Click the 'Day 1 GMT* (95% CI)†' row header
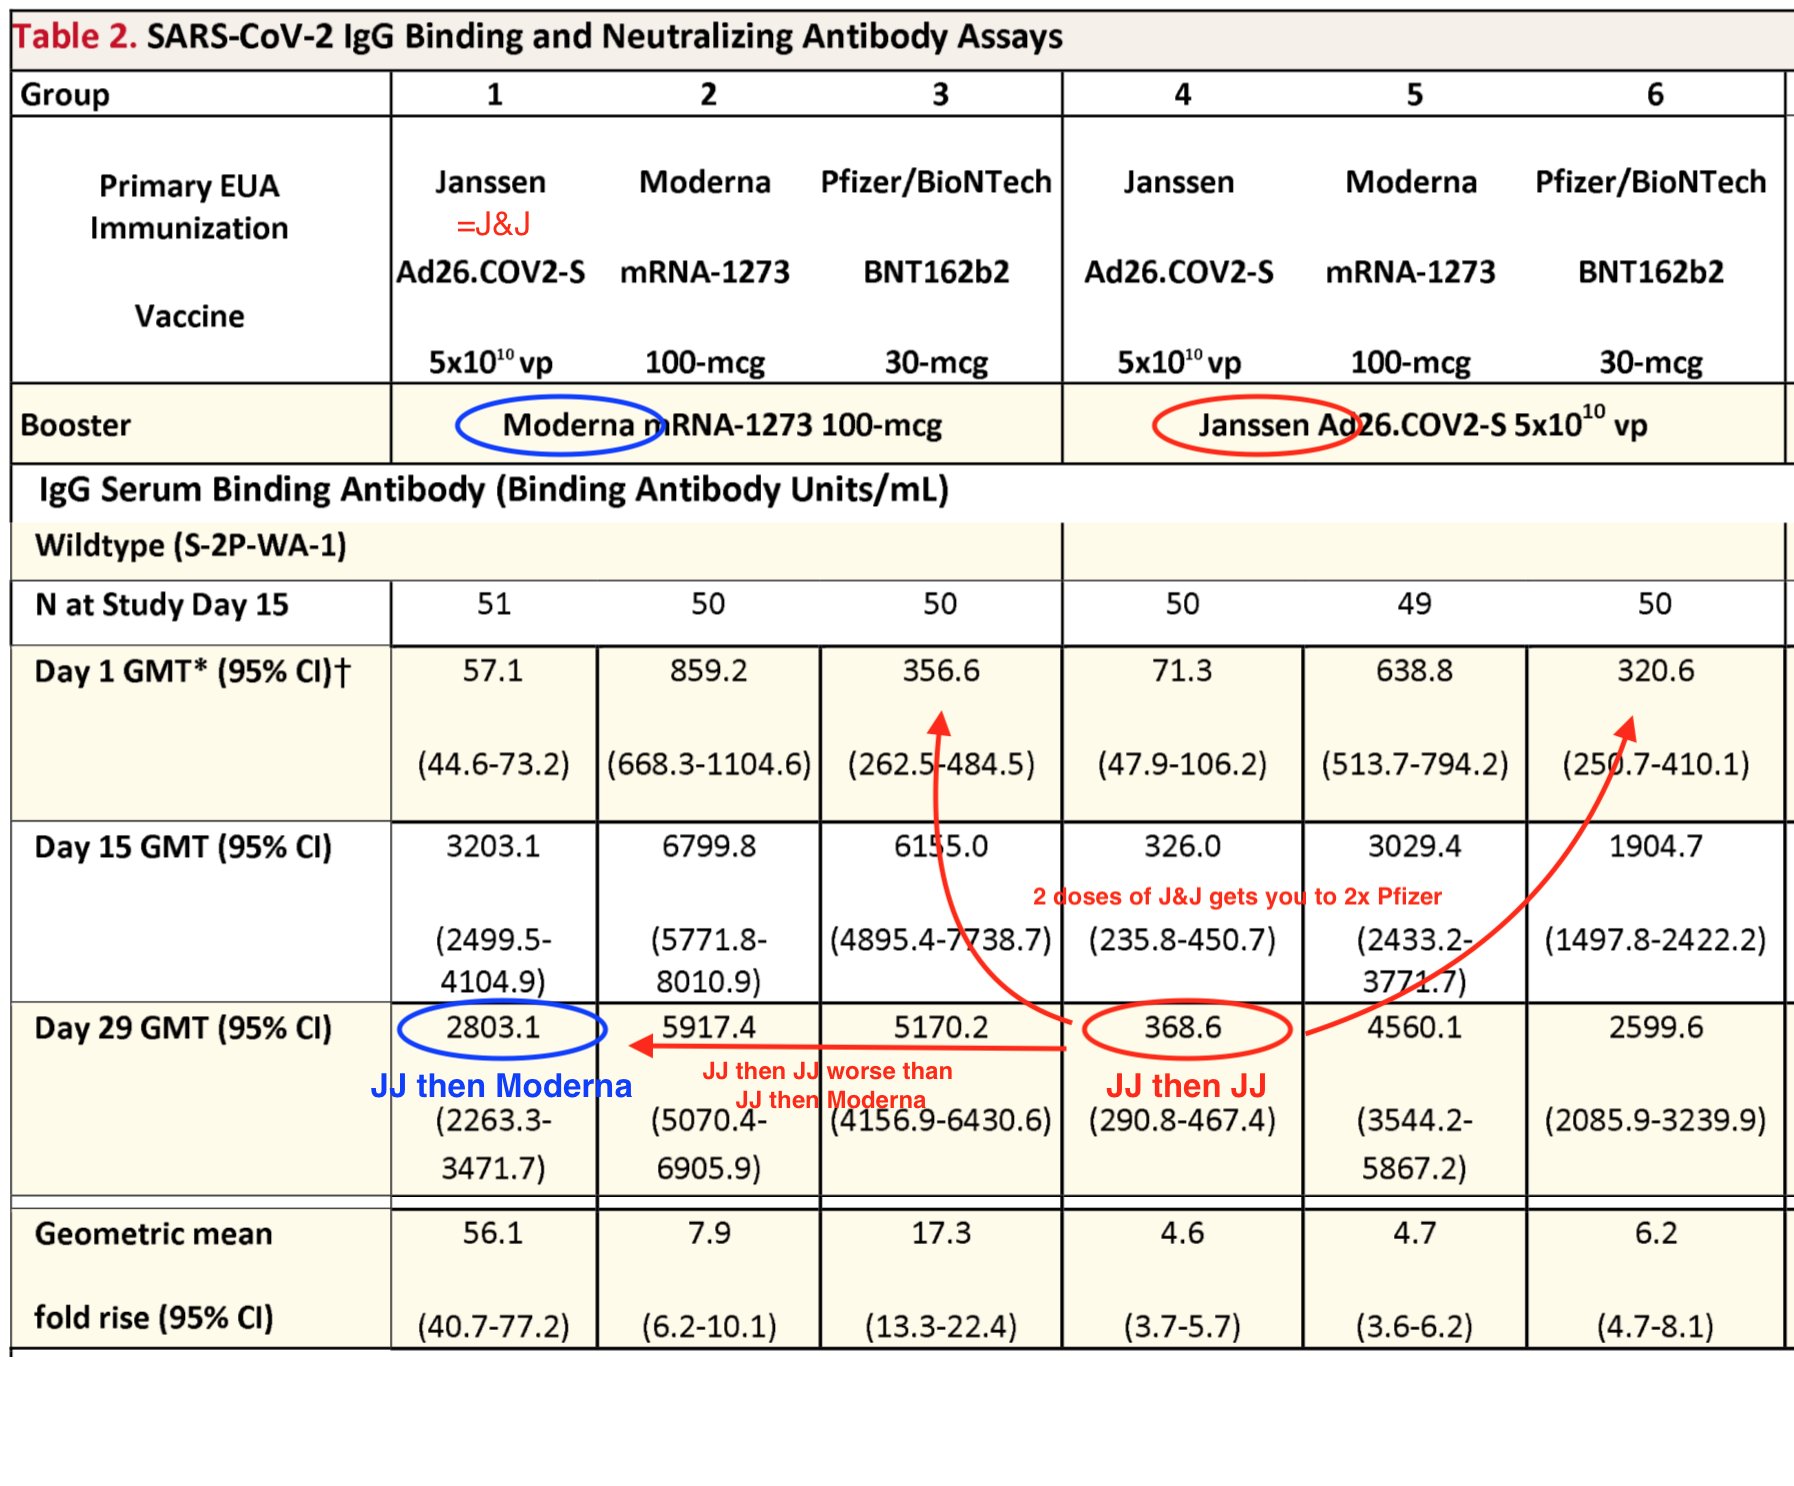The image size is (1794, 1486). click(192, 671)
